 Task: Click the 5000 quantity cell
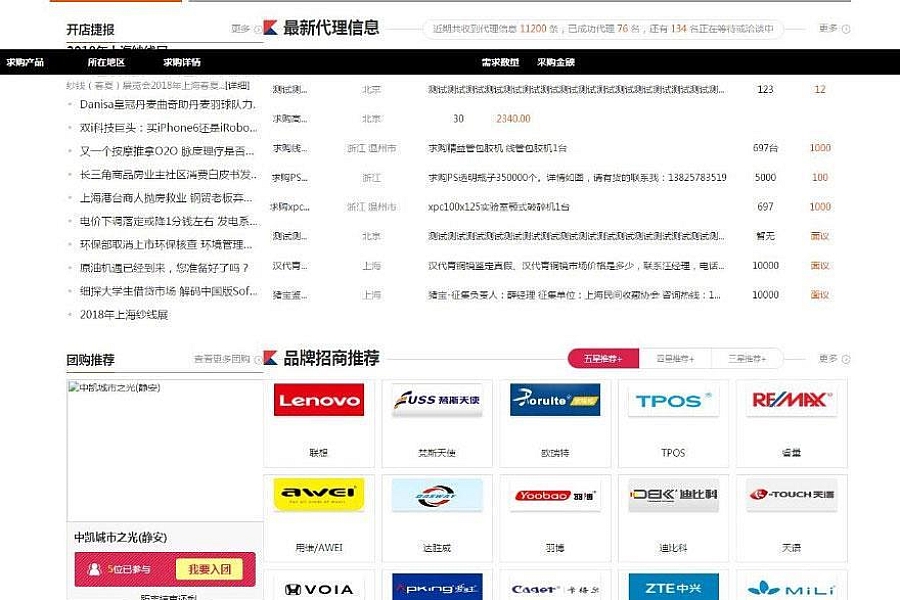(x=766, y=177)
